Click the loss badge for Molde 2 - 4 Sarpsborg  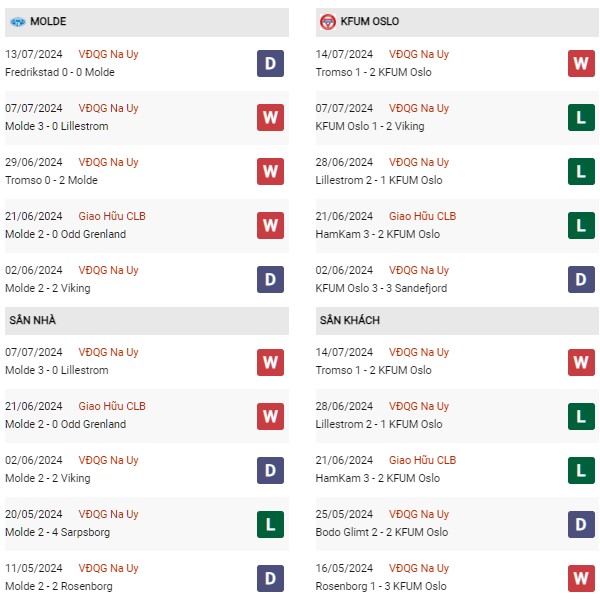pos(270,524)
